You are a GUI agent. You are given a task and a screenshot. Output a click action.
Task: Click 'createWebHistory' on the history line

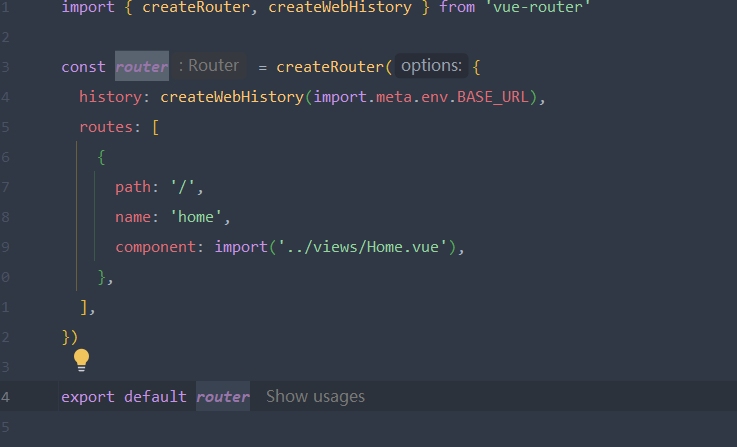tap(232, 97)
